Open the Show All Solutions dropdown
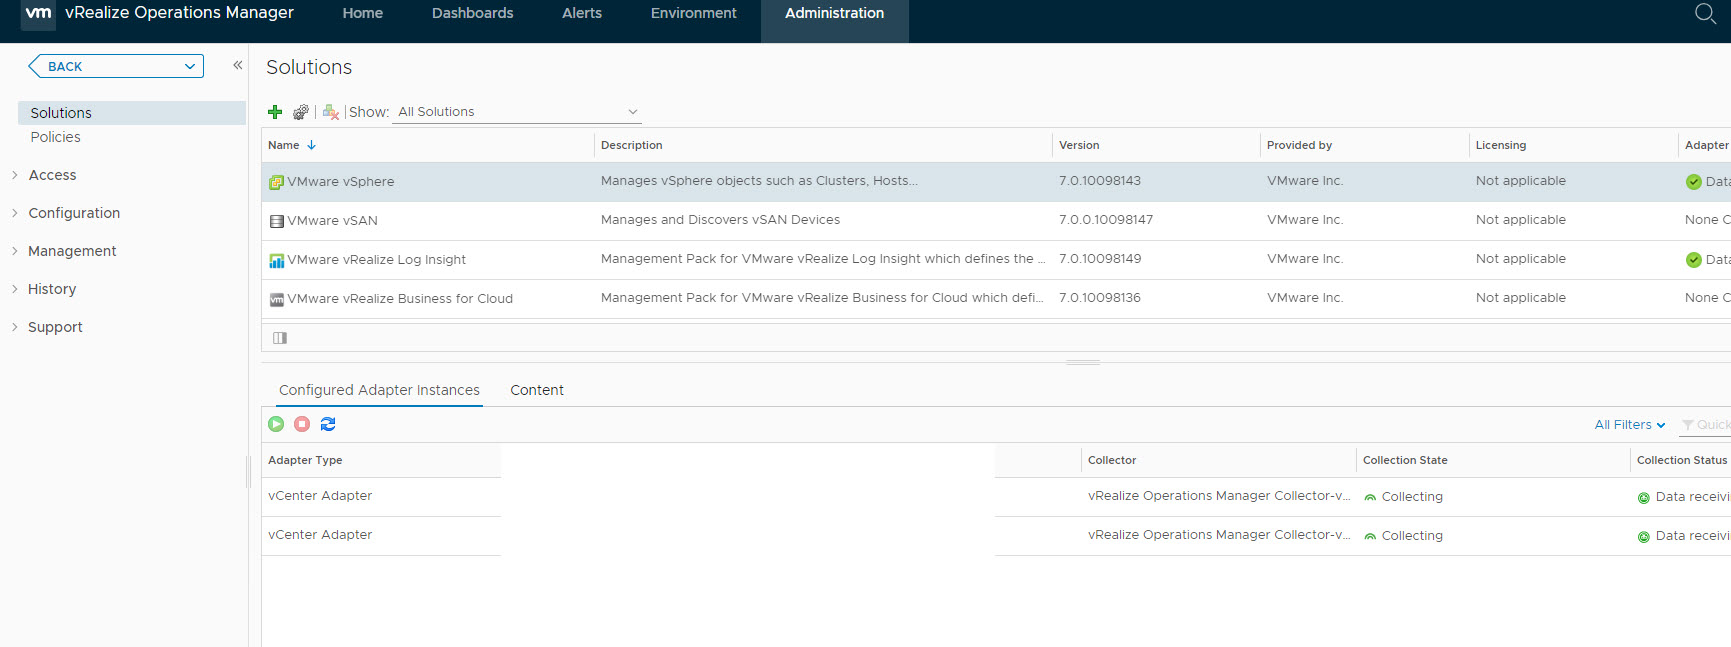 [x=518, y=112]
